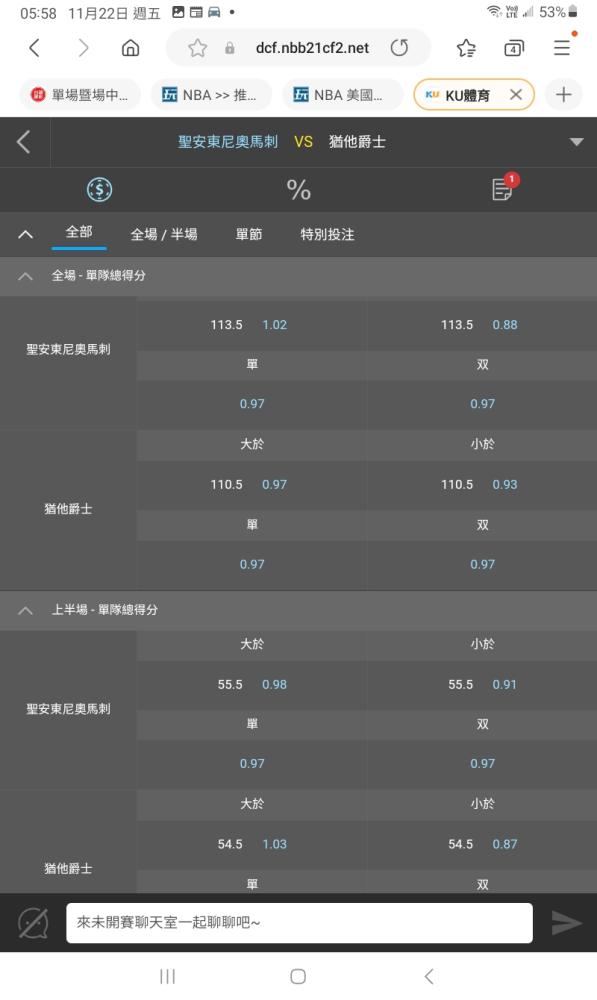Bet Spurs first half under 55.5 at 0.91
This screenshot has height=1000, width=597.
(x=482, y=684)
